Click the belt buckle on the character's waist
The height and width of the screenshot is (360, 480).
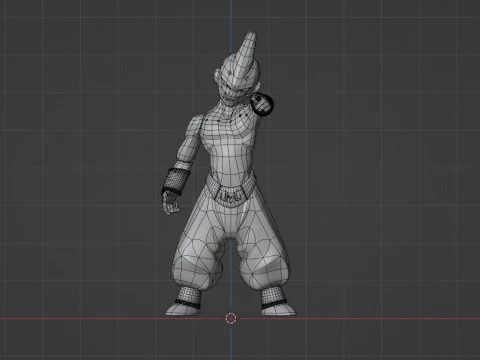click(231, 196)
